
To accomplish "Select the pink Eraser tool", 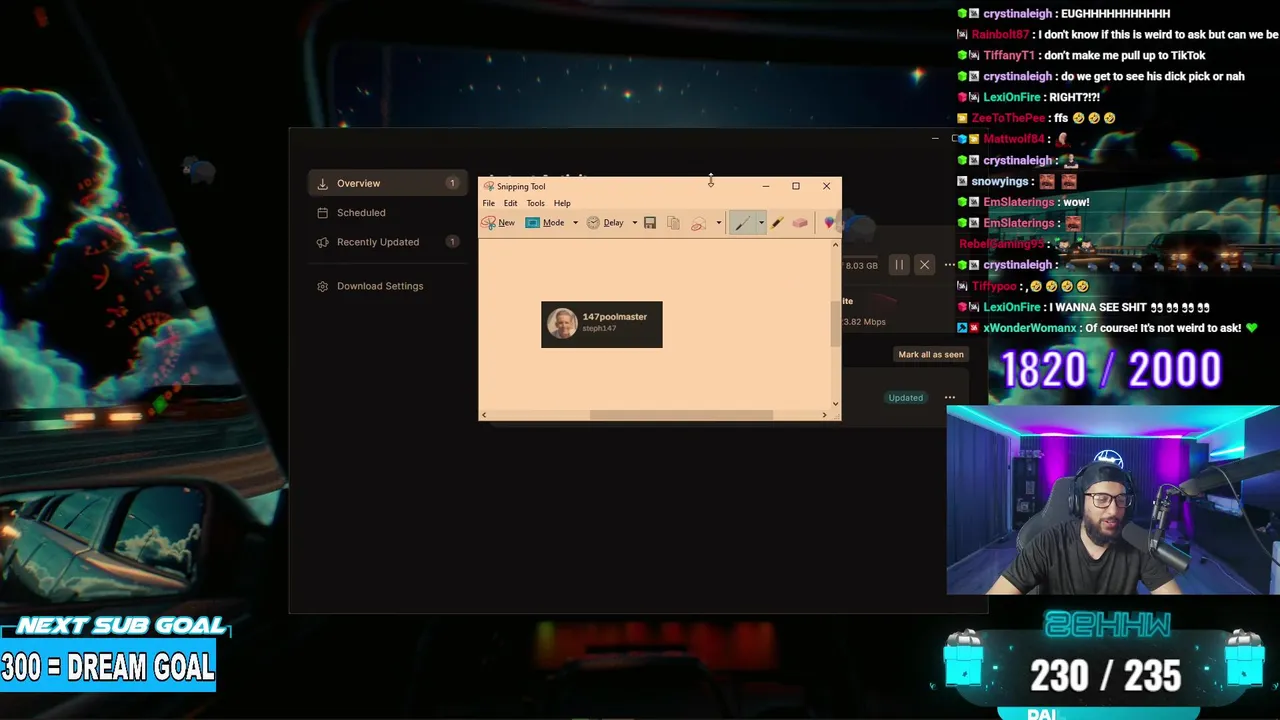I will 800,223.
